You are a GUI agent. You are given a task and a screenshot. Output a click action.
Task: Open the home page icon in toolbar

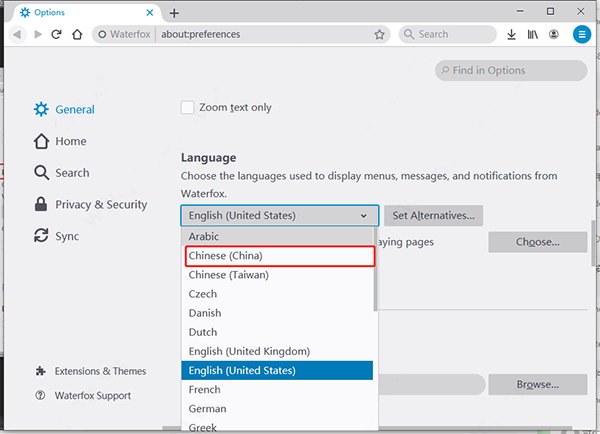pyautogui.click(x=77, y=34)
